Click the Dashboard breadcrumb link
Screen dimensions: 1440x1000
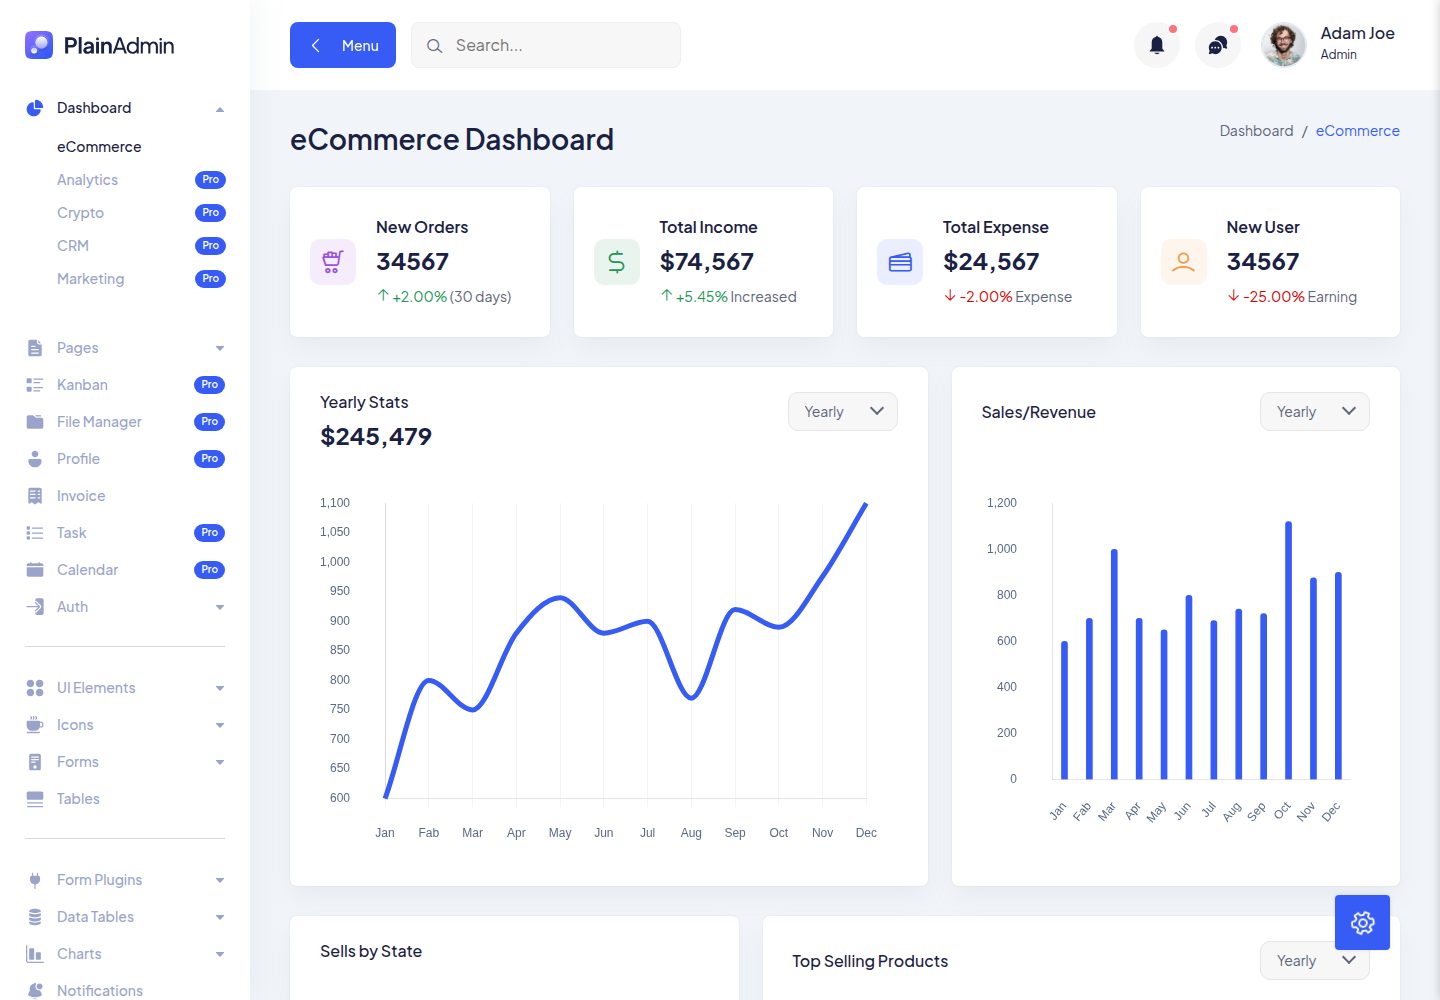pos(1256,131)
